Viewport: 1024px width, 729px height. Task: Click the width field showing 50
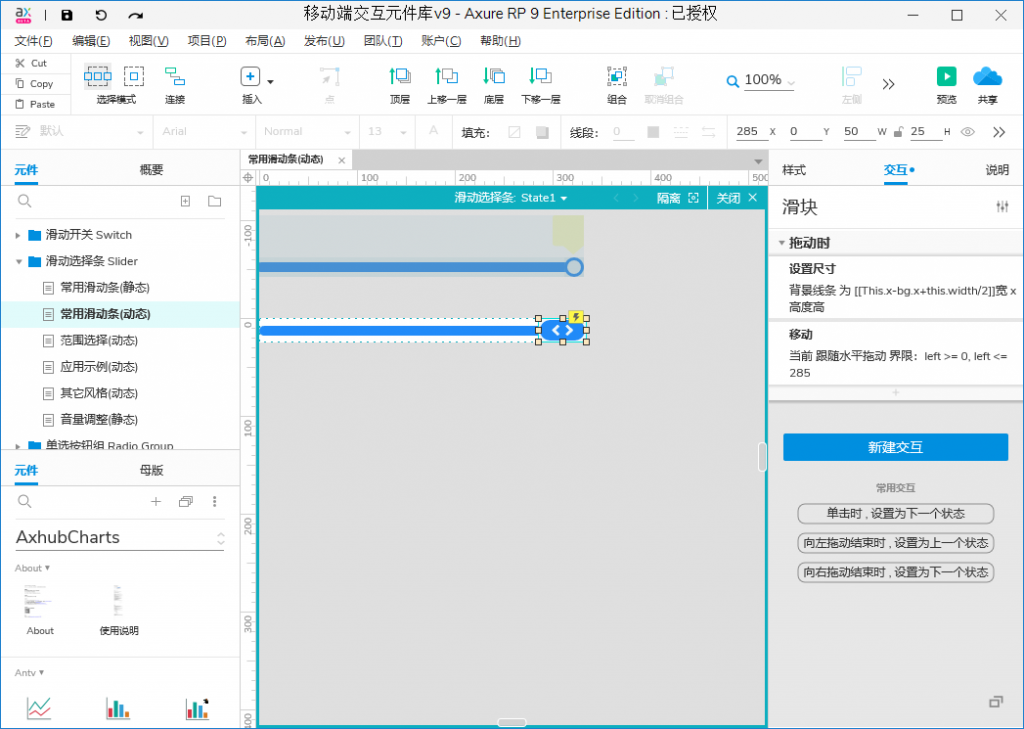(x=858, y=131)
